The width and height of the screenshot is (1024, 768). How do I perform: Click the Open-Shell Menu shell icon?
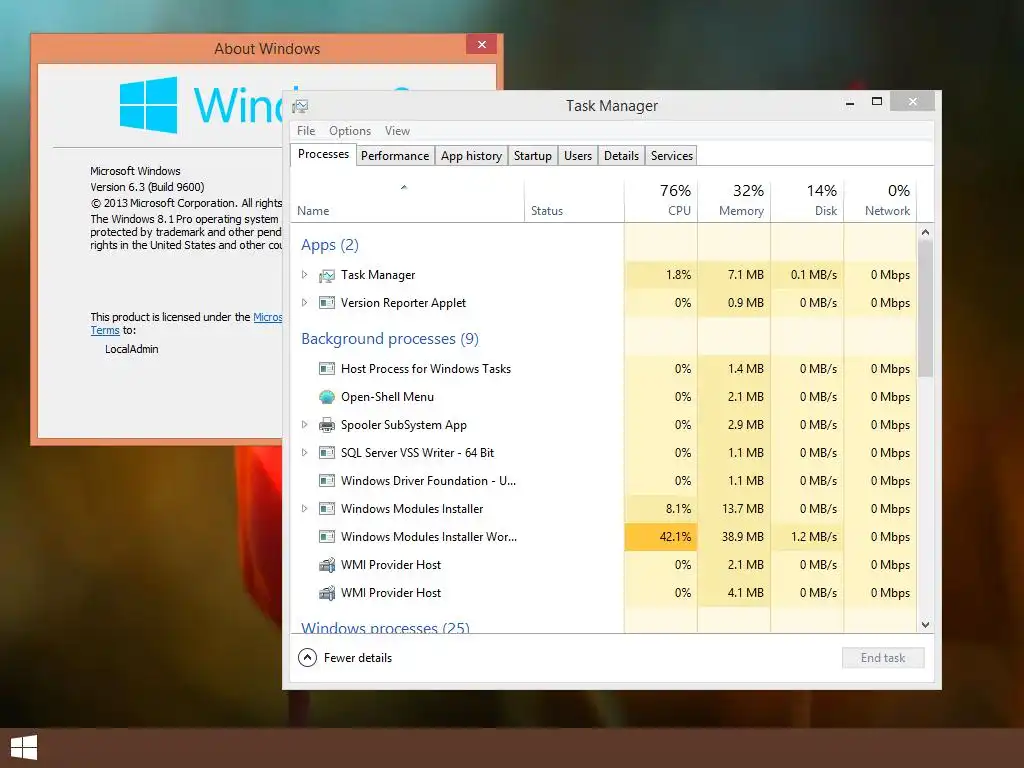[327, 397]
